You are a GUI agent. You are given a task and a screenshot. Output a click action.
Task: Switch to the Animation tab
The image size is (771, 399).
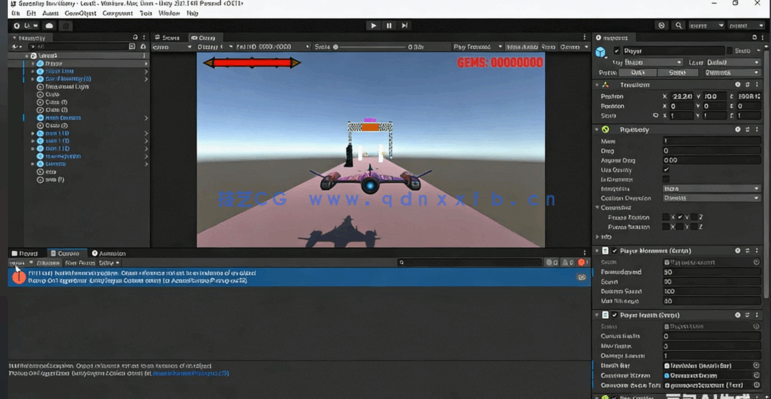coord(109,253)
